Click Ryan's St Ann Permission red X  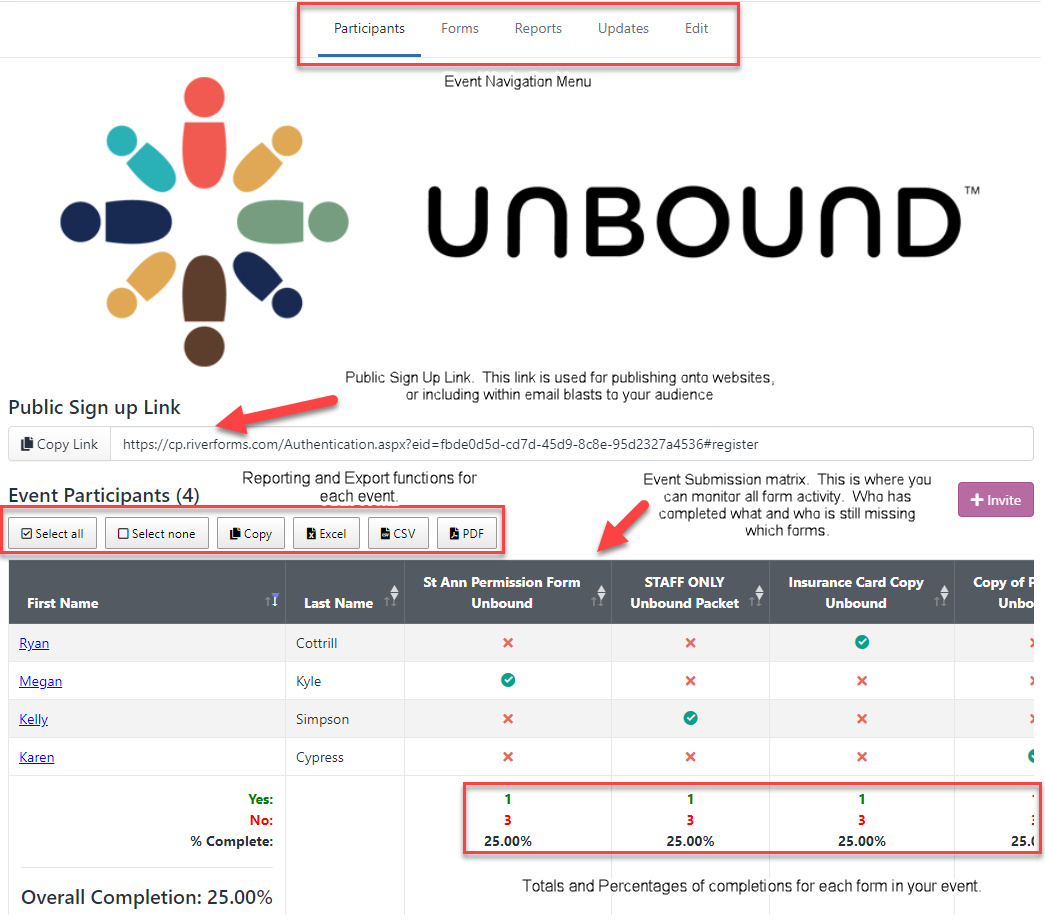coord(508,643)
